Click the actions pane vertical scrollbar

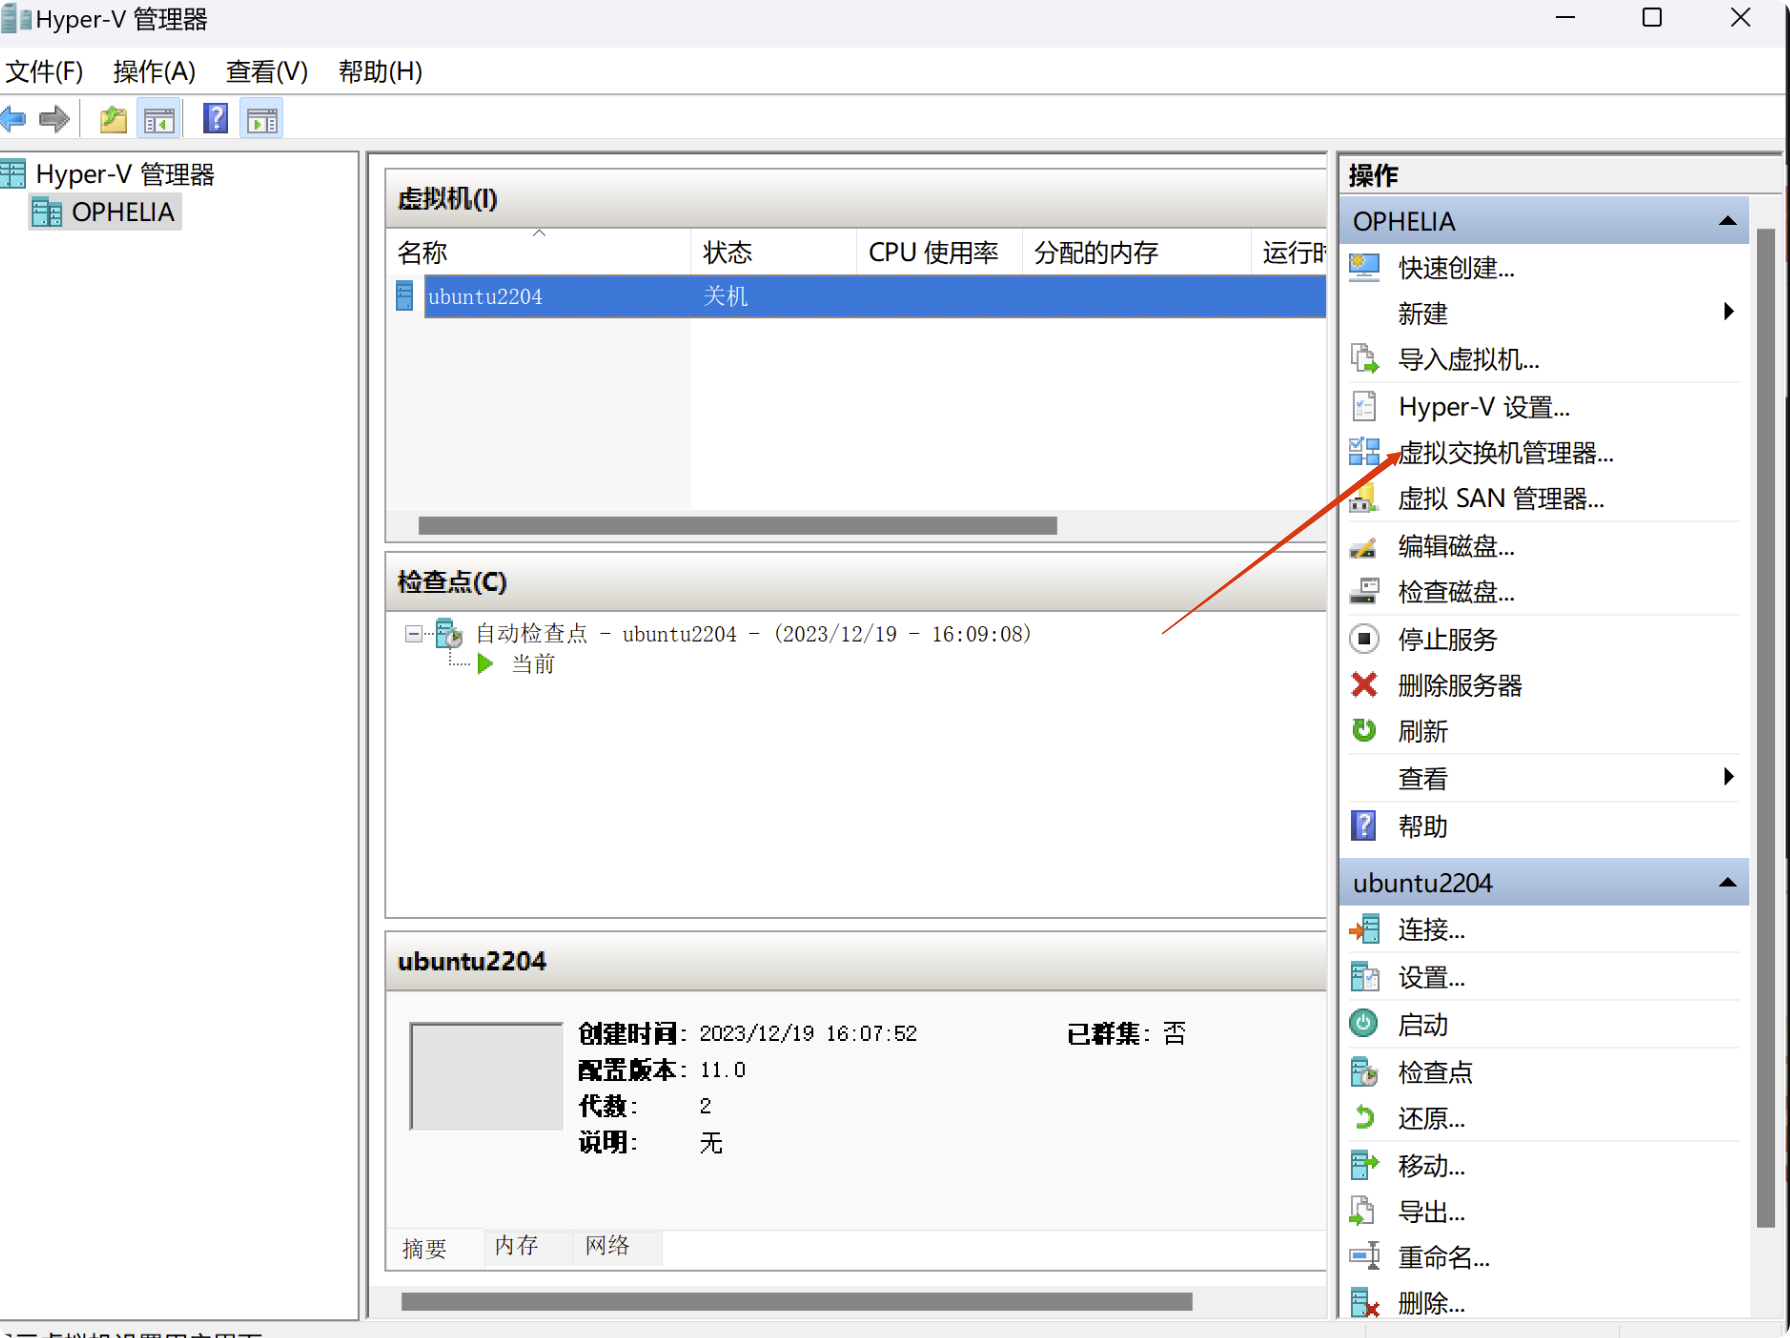[x=1765, y=727]
